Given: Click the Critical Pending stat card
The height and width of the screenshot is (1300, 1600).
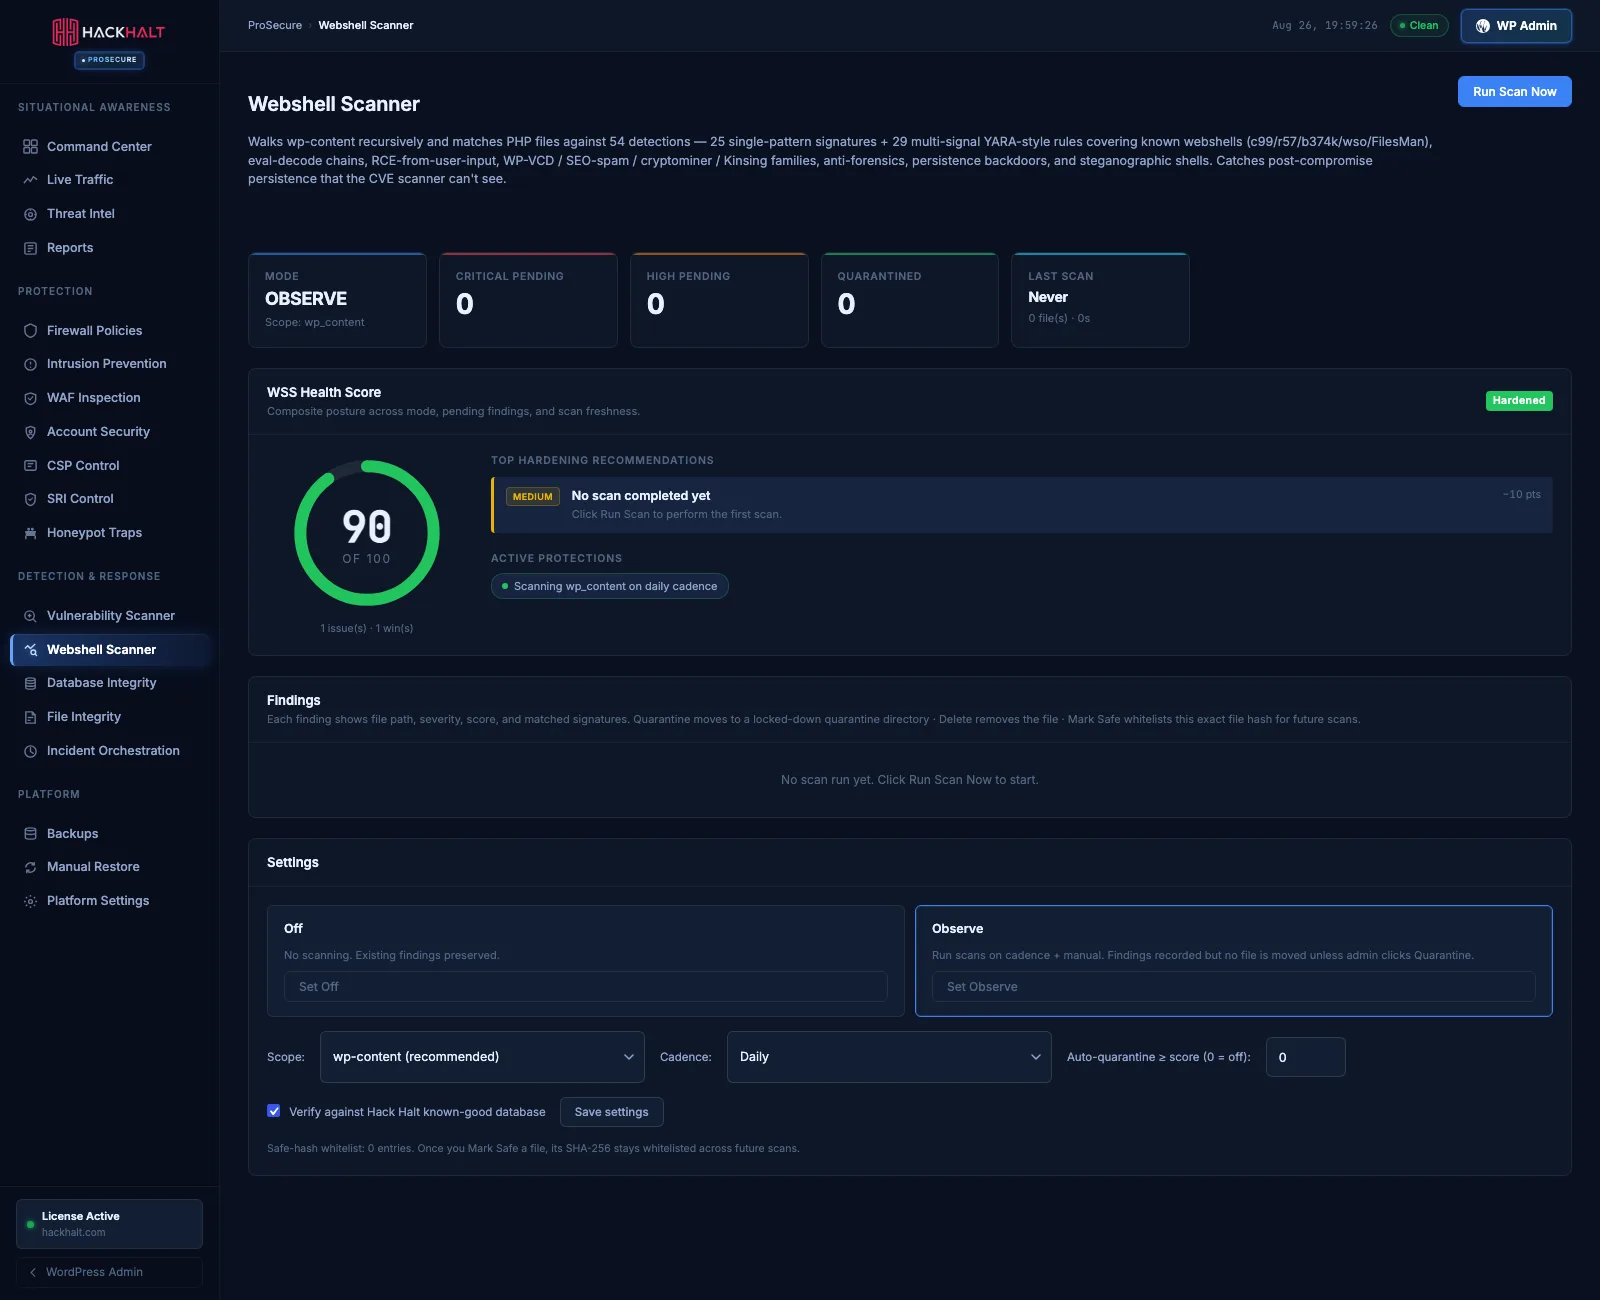Looking at the screenshot, I should [528, 300].
